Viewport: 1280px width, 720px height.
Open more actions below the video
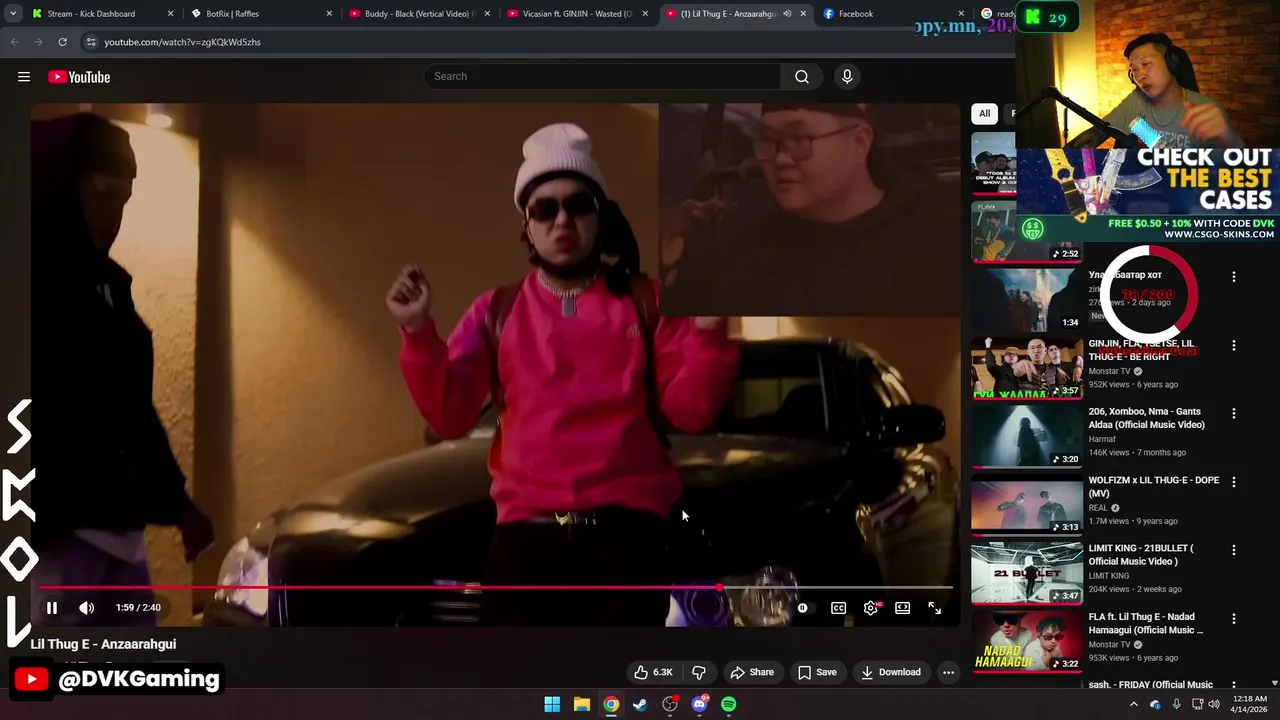(948, 672)
